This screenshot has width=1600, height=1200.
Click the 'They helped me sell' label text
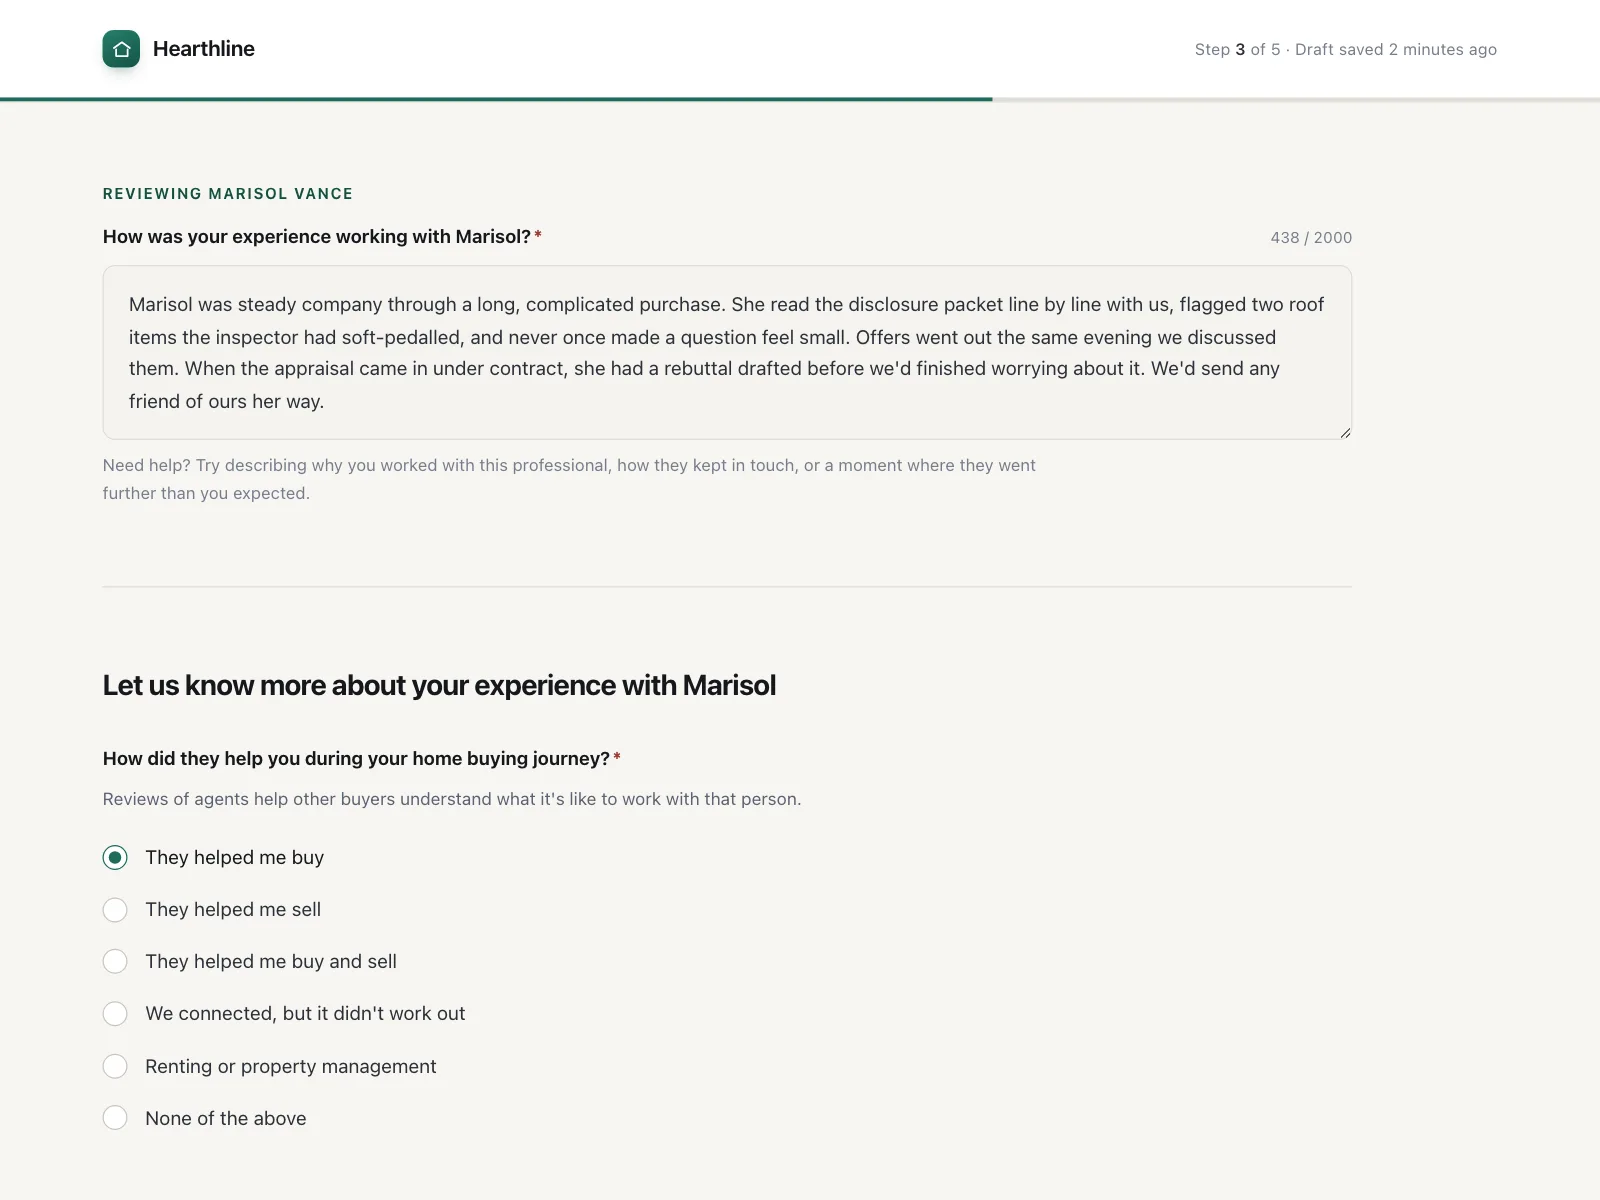(x=233, y=909)
